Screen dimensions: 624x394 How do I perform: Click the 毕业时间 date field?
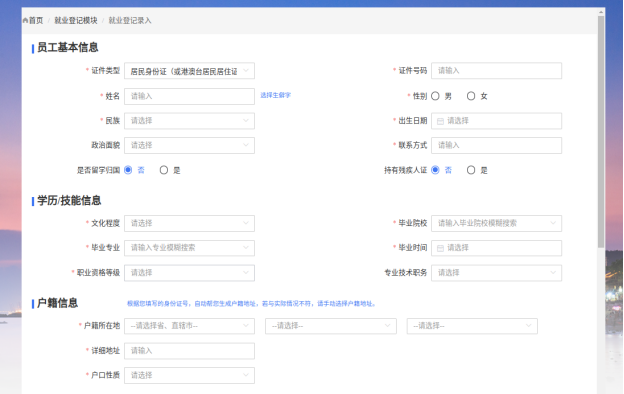[x=496, y=248]
